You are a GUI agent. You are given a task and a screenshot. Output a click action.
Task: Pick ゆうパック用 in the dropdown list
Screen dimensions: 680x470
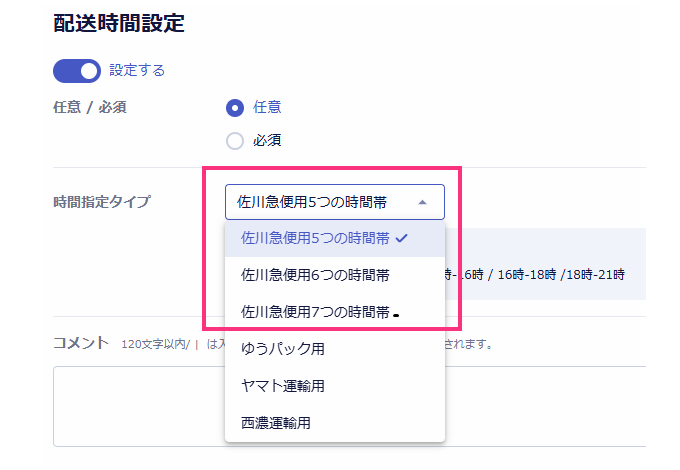[x=283, y=349]
